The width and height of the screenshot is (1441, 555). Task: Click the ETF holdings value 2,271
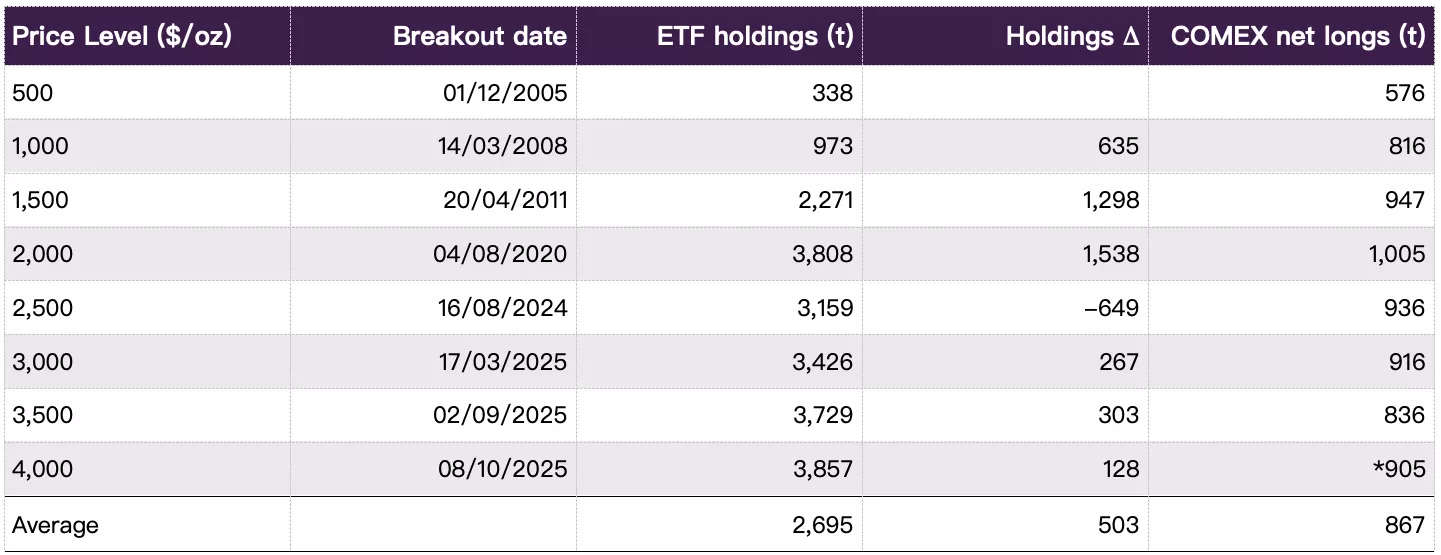click(x=823, y=200)
